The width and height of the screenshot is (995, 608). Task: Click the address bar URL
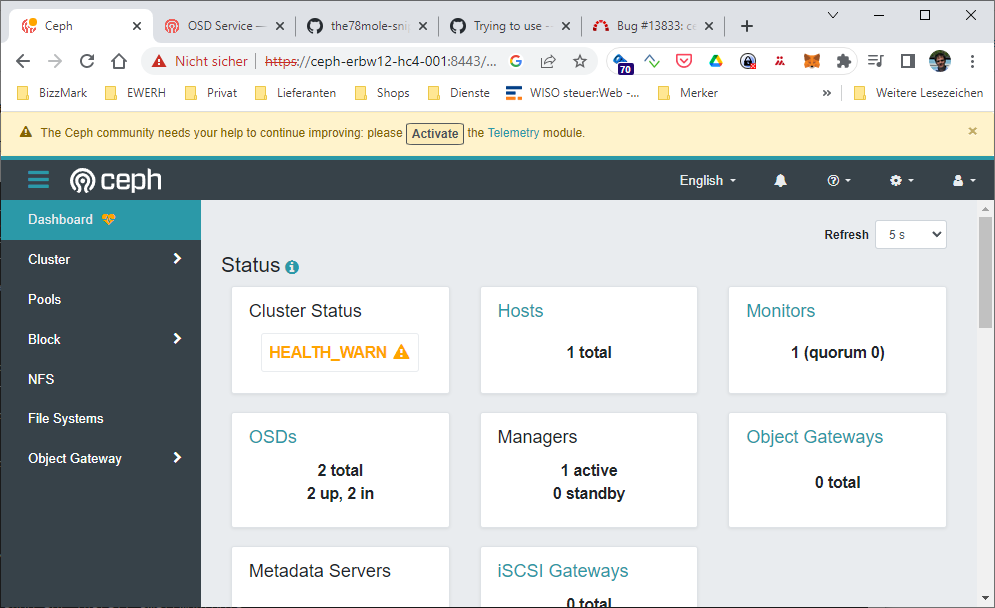(x=381, y=61)
